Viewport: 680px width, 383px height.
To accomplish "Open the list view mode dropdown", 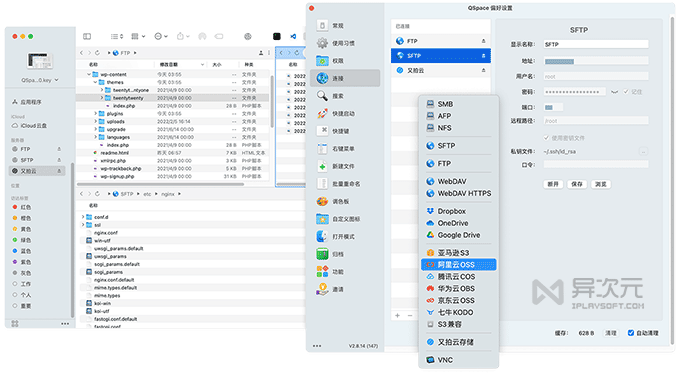I will click(117, 36).
